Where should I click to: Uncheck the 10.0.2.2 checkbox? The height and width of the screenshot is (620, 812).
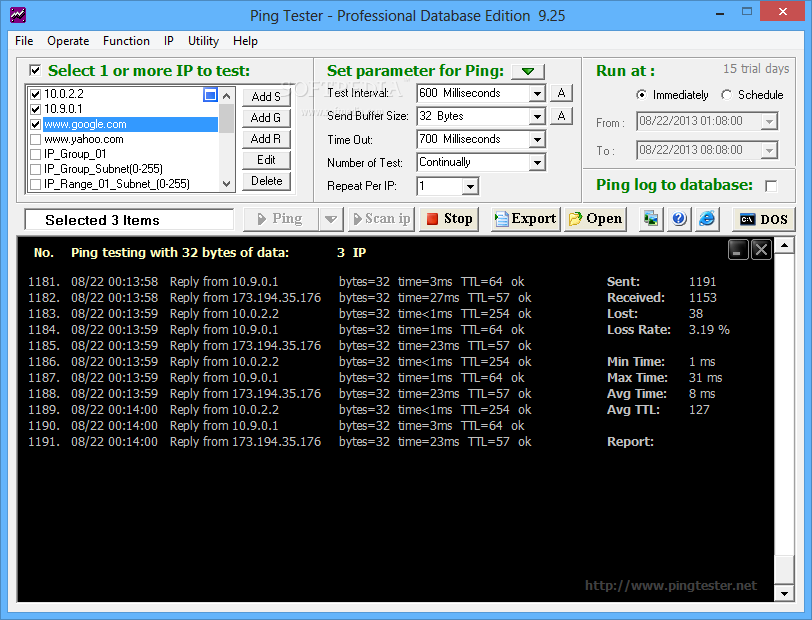[36, 94]
